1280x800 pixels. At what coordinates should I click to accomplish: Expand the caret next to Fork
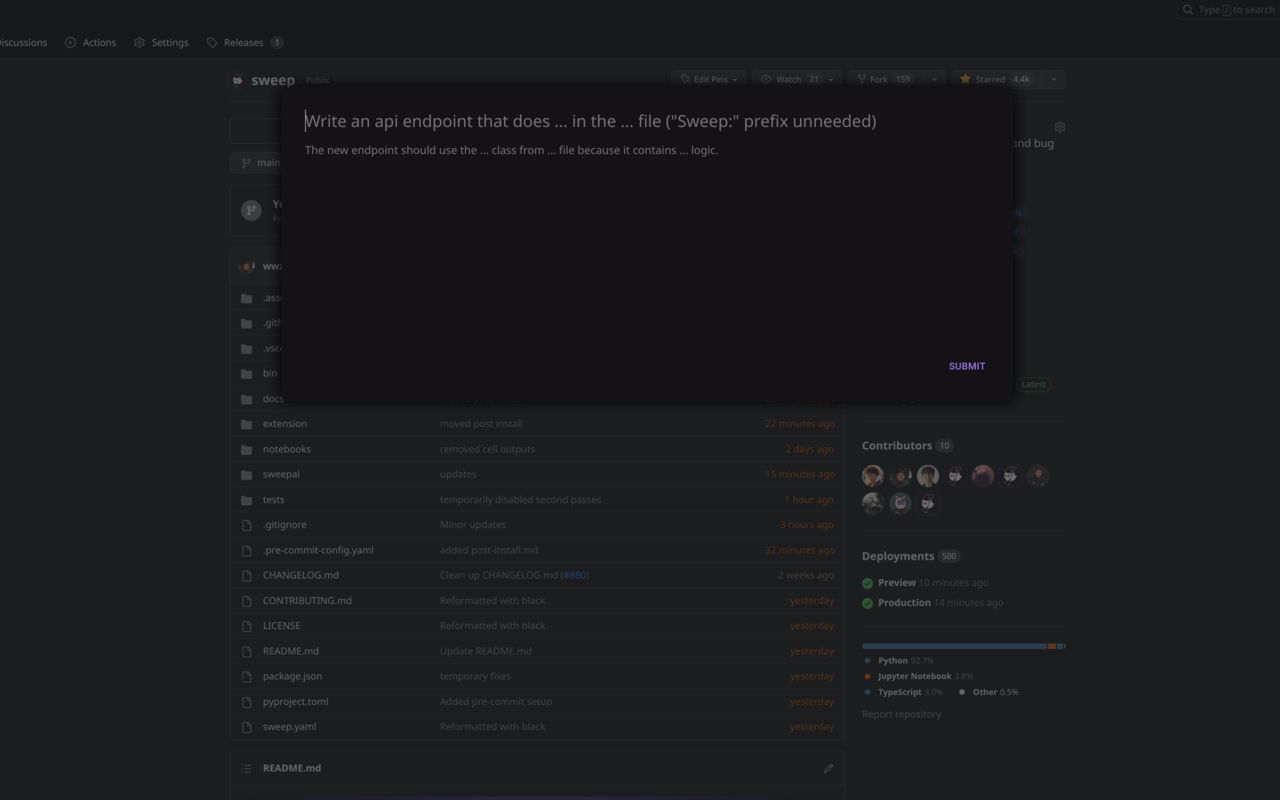[x=934, y=79]
